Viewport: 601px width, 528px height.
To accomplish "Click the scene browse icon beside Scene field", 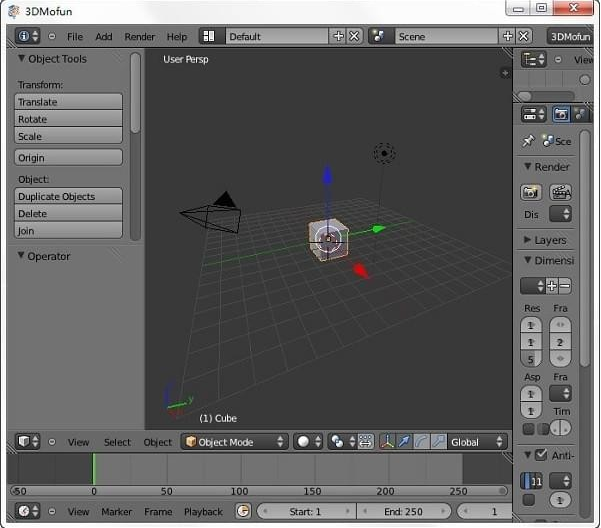I will coord(381,36).
